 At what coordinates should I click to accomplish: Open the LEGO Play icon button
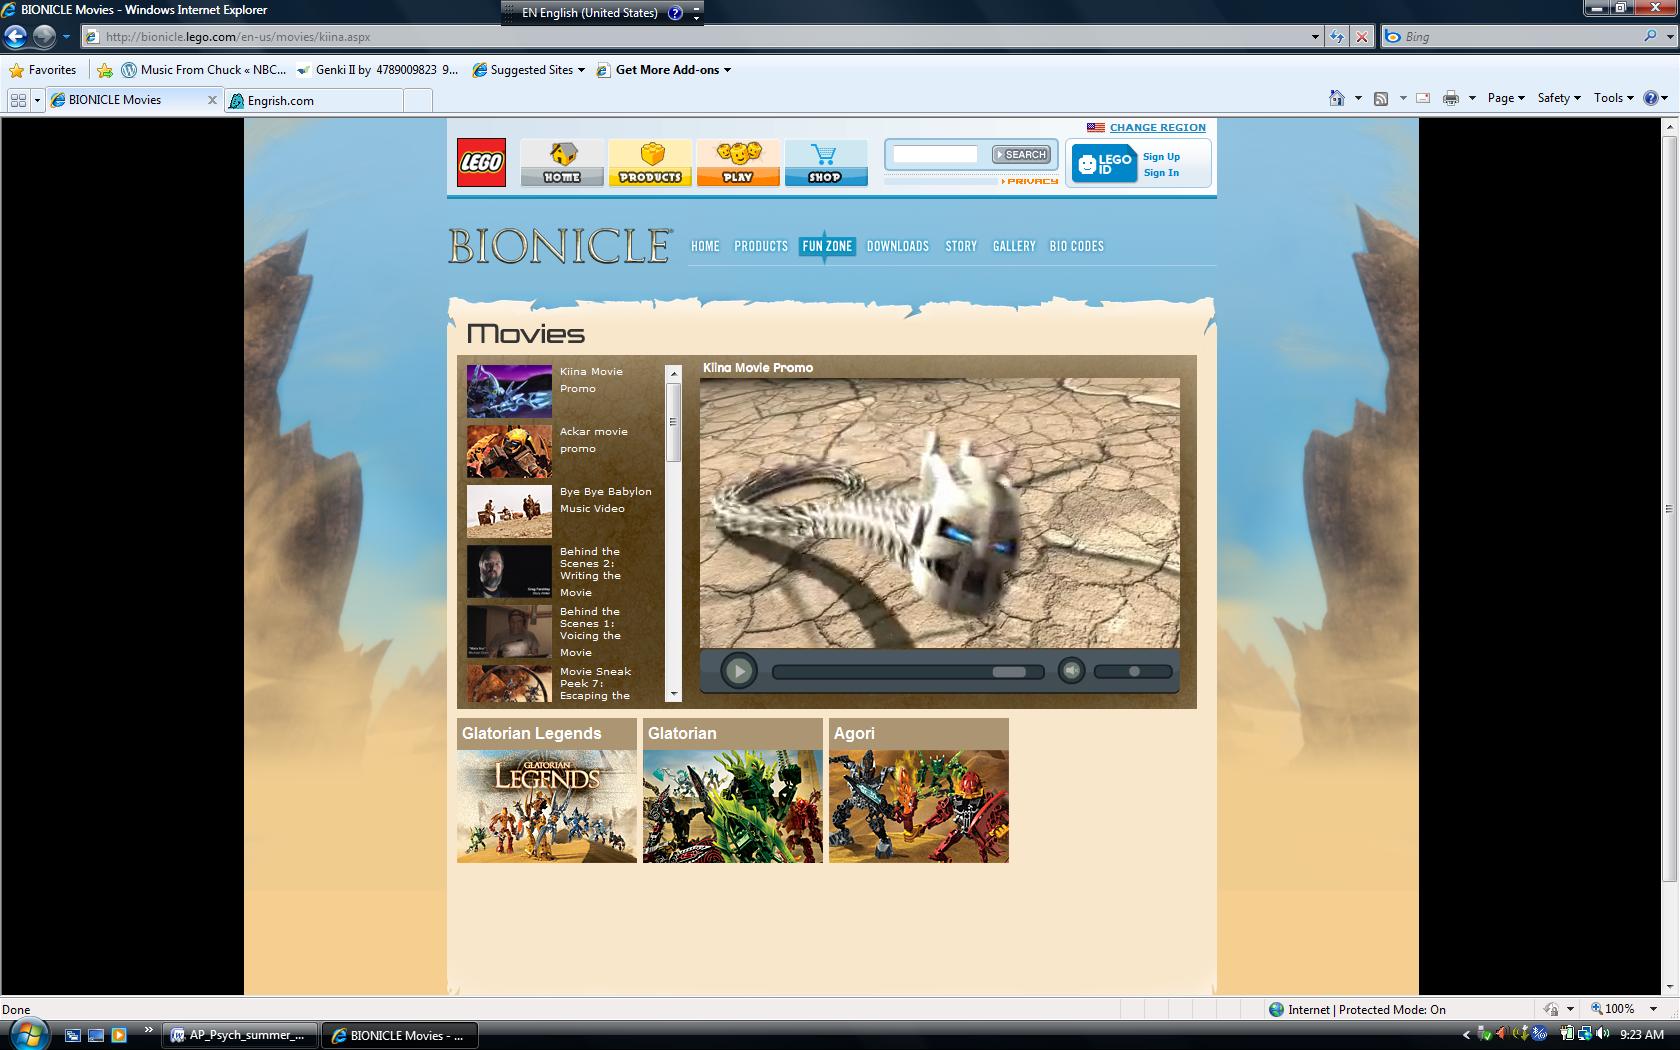click(x=738, y=162)
